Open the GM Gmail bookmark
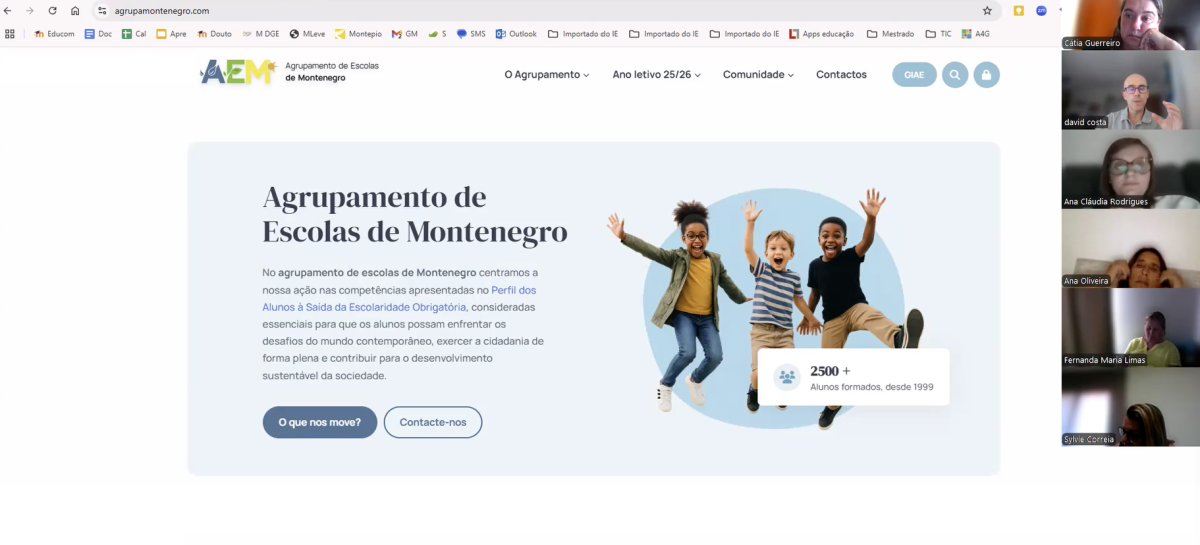 point(404,33)
